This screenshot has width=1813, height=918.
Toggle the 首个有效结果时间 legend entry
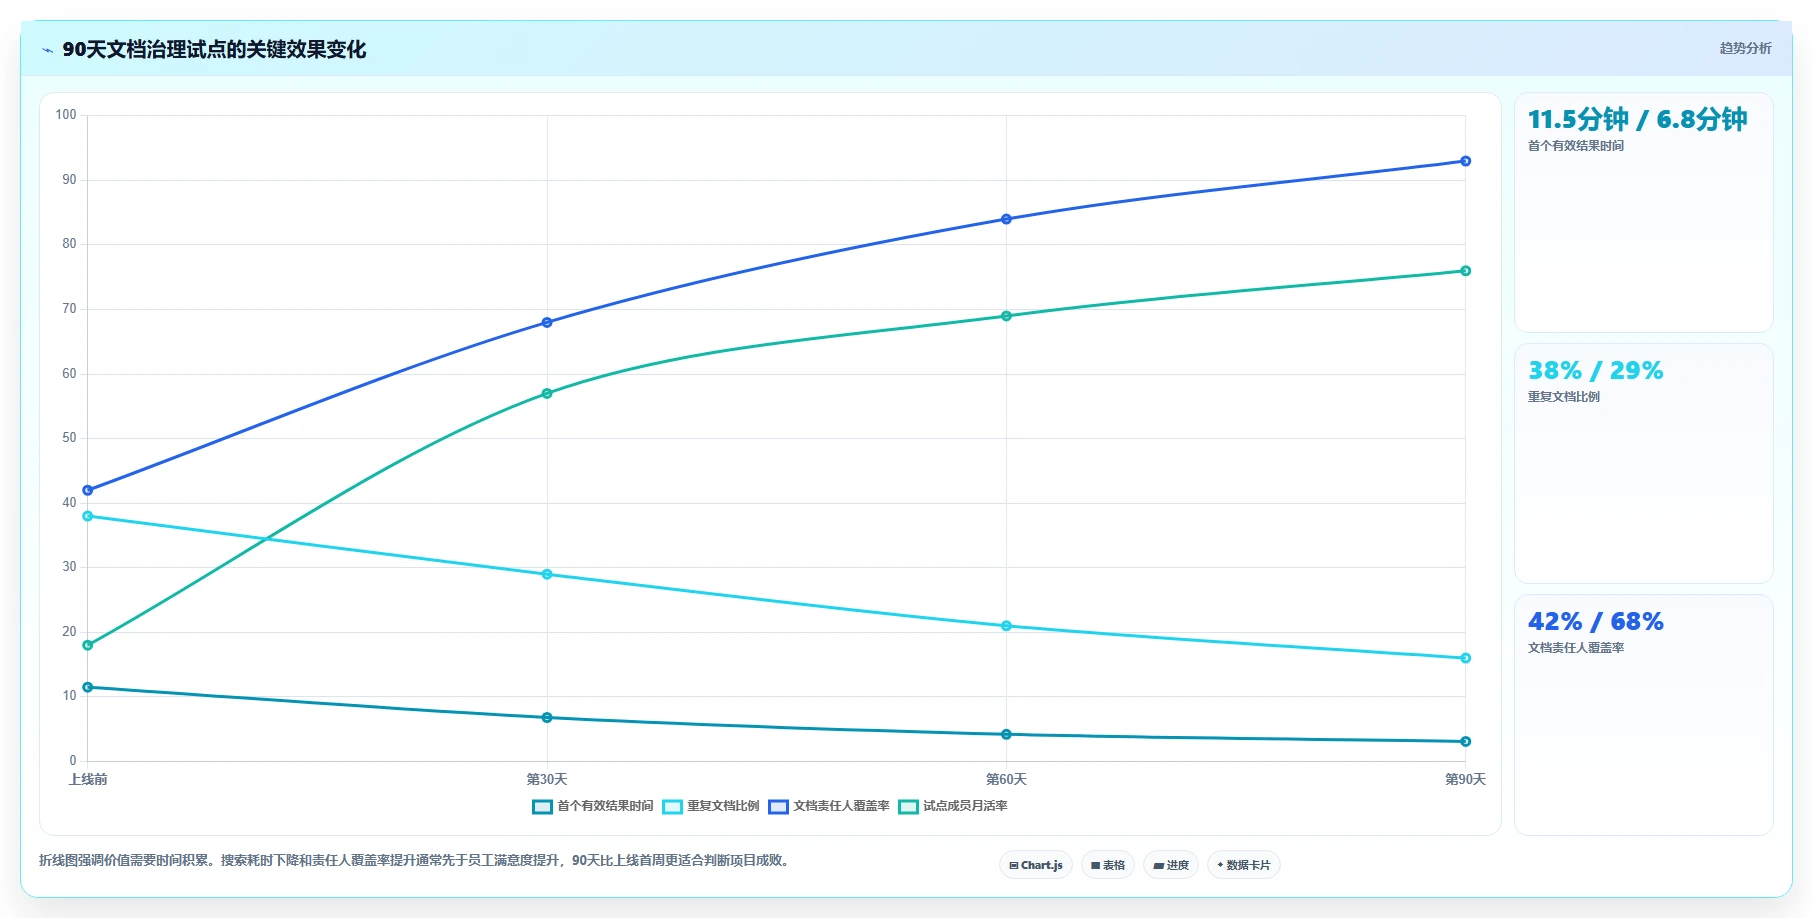pyautogui.click(x=593, y=806)
